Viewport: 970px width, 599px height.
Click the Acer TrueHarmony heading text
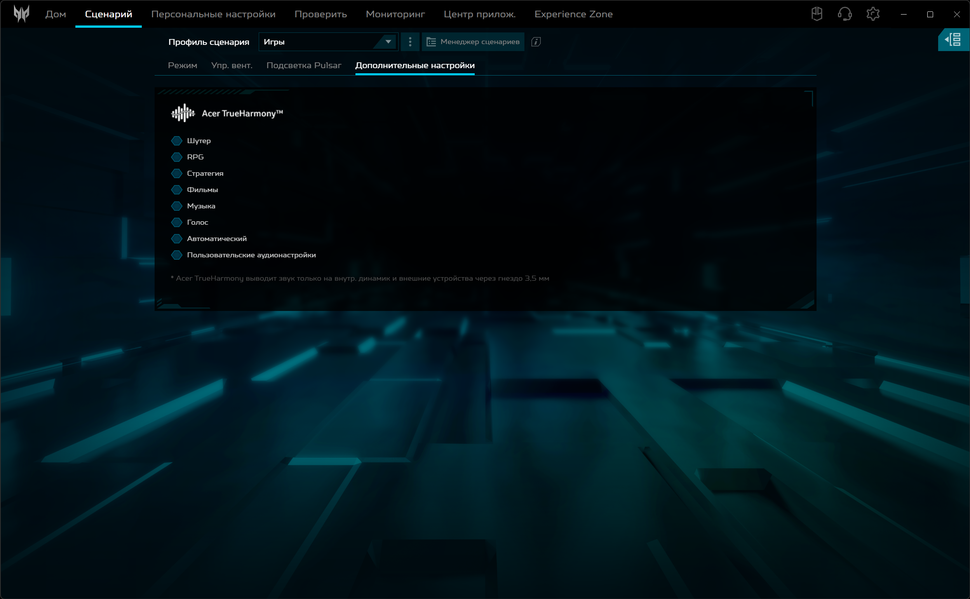[242, 113]
